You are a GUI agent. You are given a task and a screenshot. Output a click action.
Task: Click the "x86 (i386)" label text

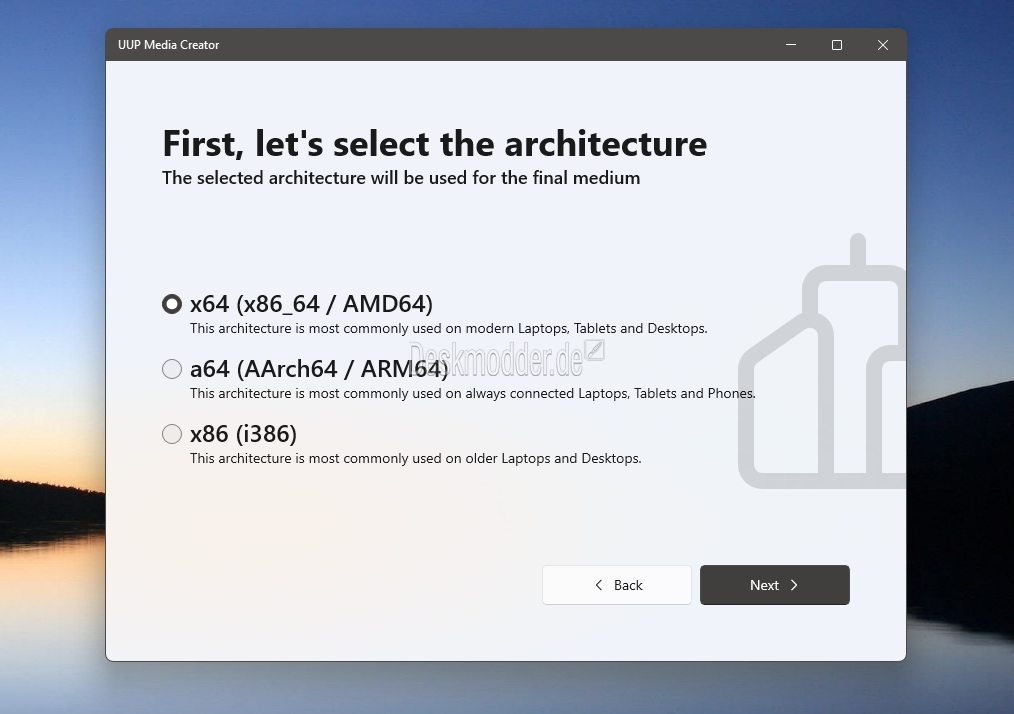243,434
